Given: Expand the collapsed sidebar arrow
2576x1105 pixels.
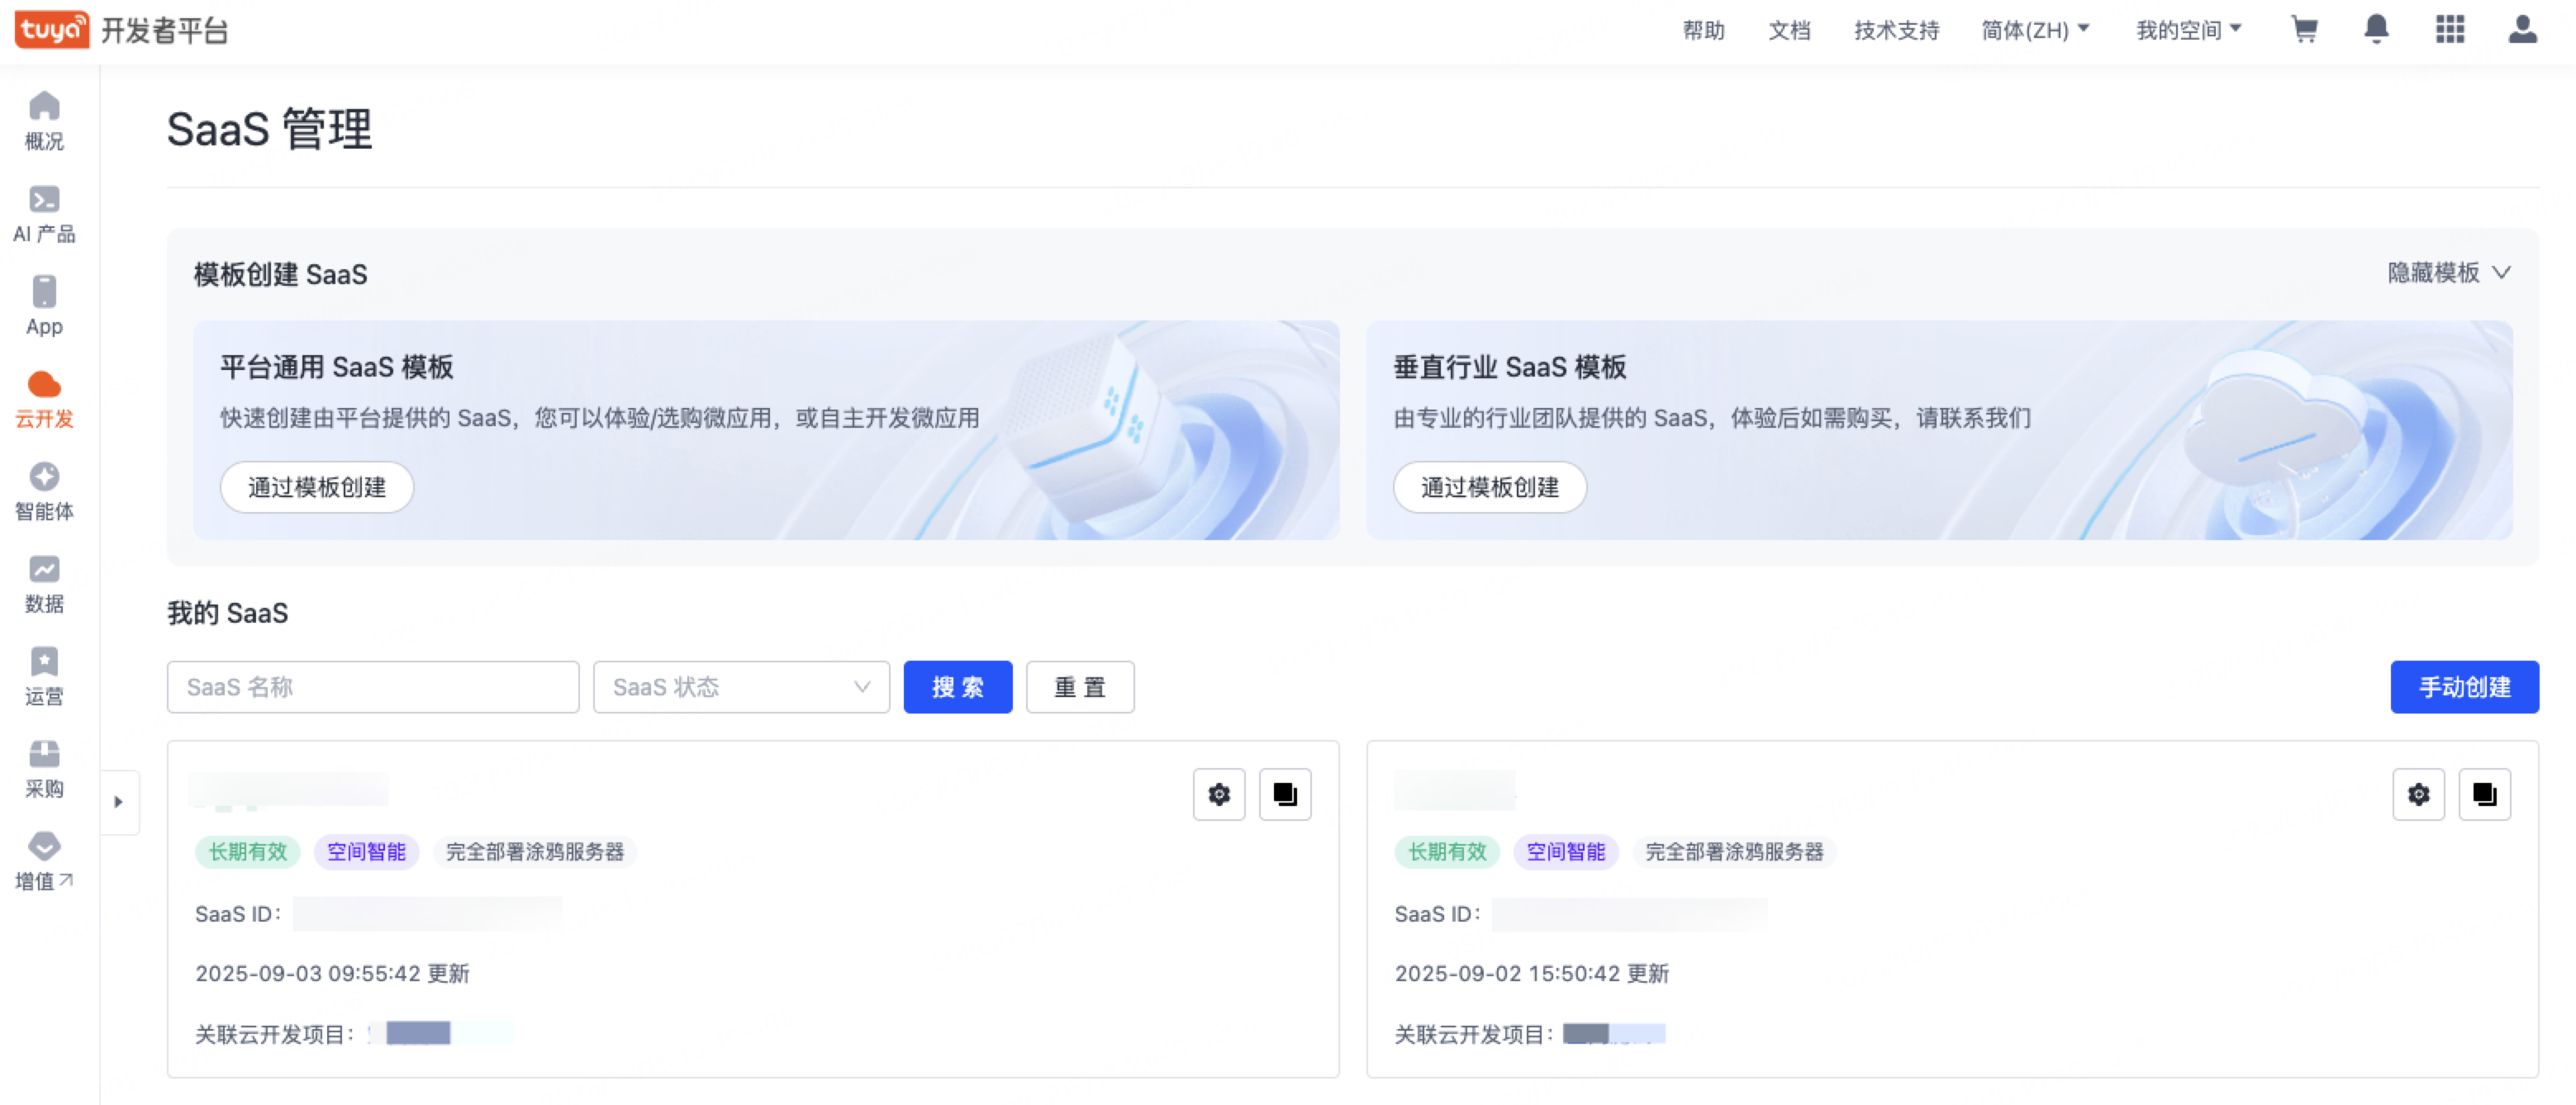Looking at the screenshot, I should point(118,802).
